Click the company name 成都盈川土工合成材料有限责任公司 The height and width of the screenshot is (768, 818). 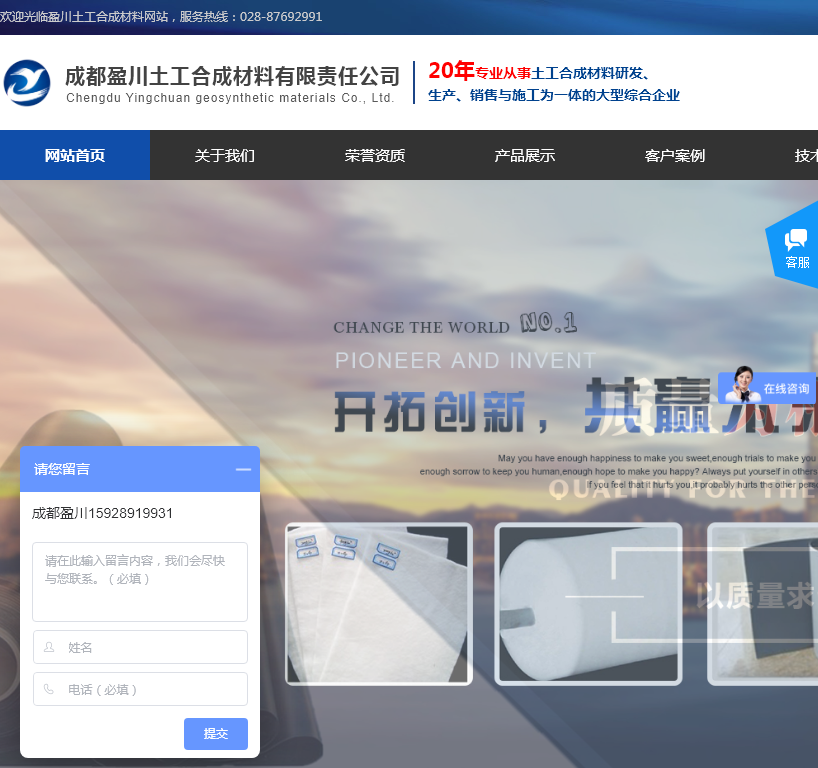(x=232, y=76)
